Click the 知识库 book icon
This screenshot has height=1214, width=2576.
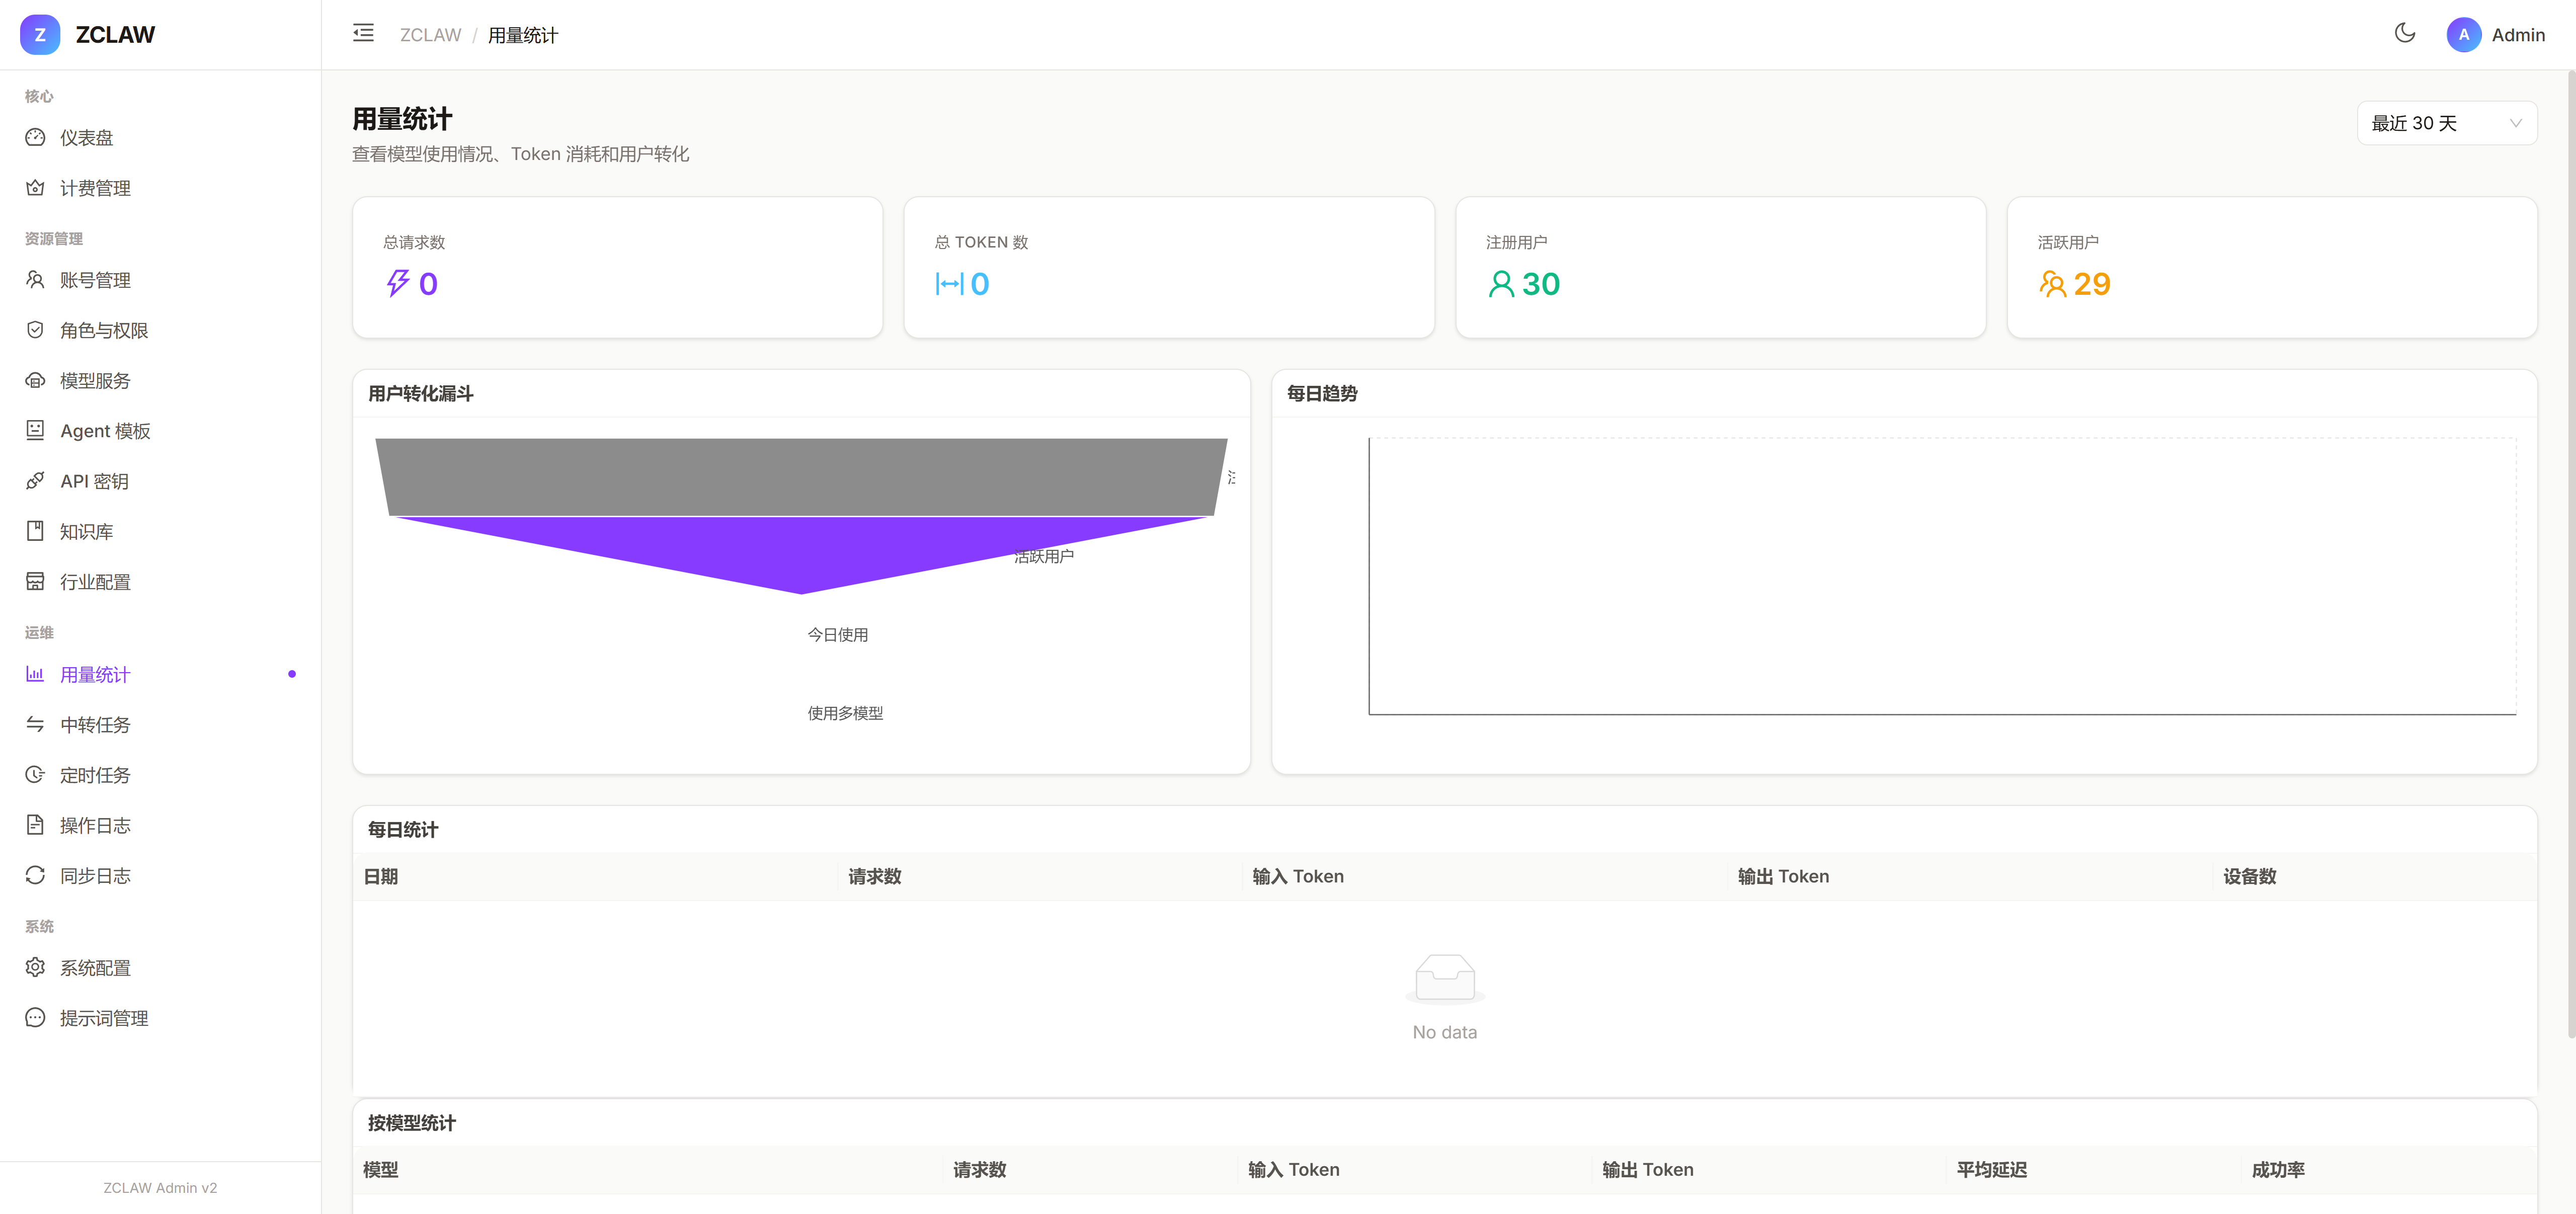point(35,531)
